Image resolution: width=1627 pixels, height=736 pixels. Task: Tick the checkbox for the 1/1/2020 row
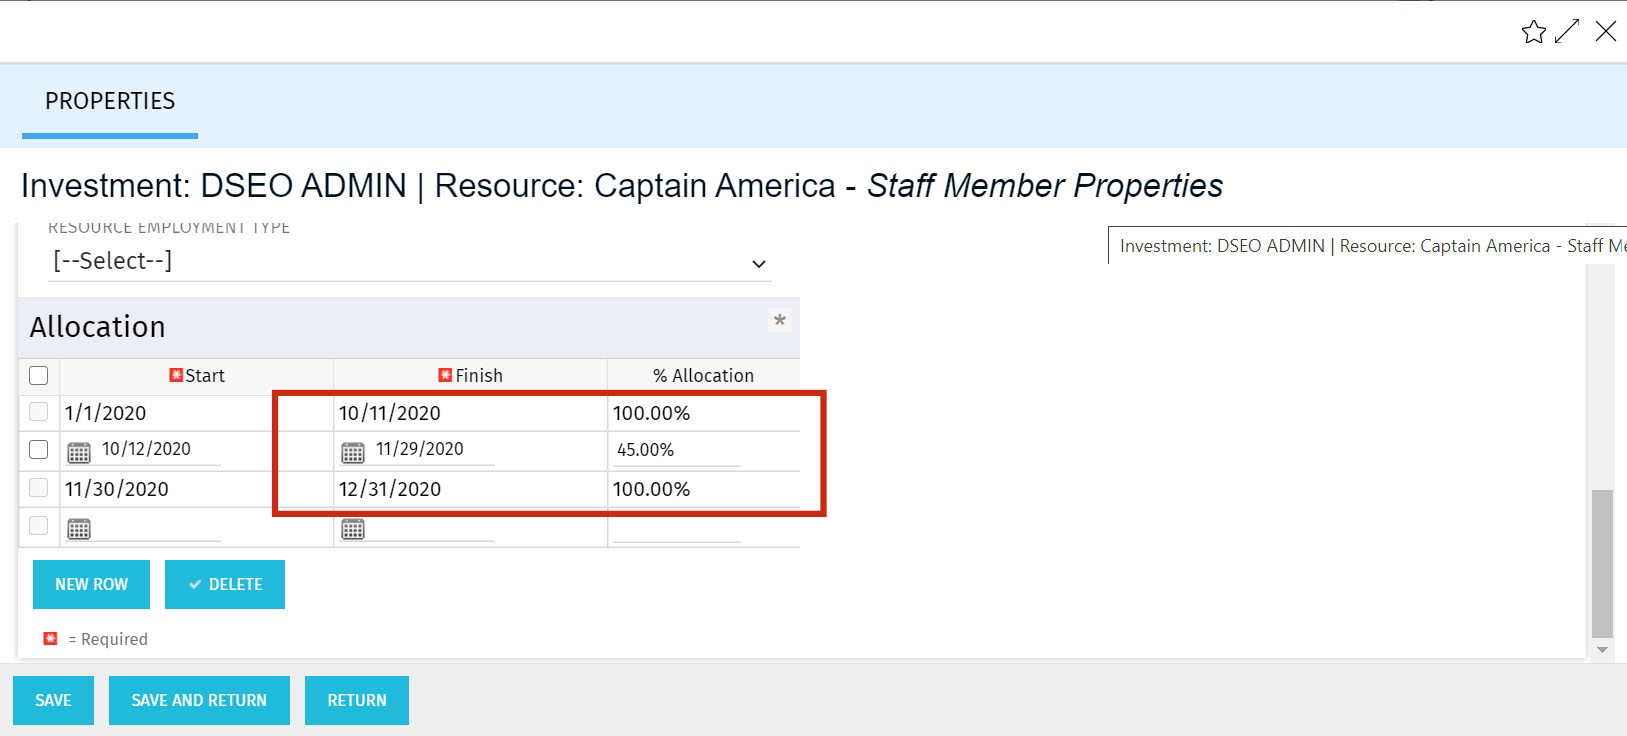point(39,411)
